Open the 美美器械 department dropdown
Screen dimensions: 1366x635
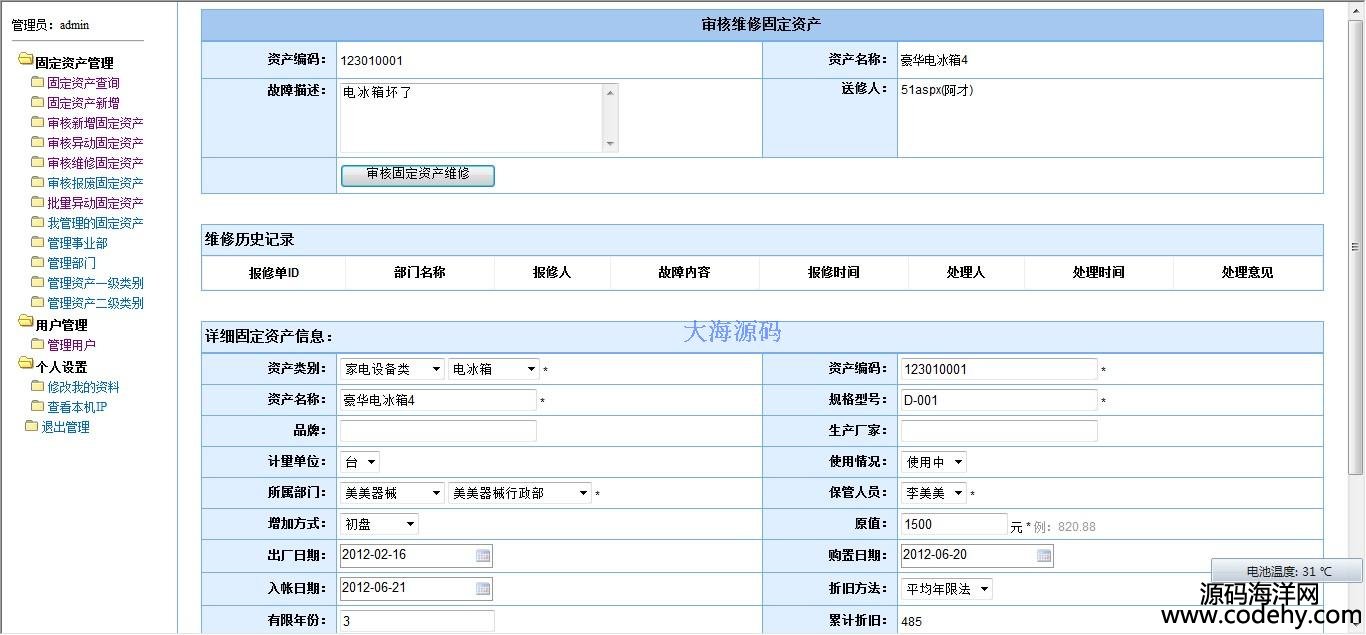[x=392, y=493]
